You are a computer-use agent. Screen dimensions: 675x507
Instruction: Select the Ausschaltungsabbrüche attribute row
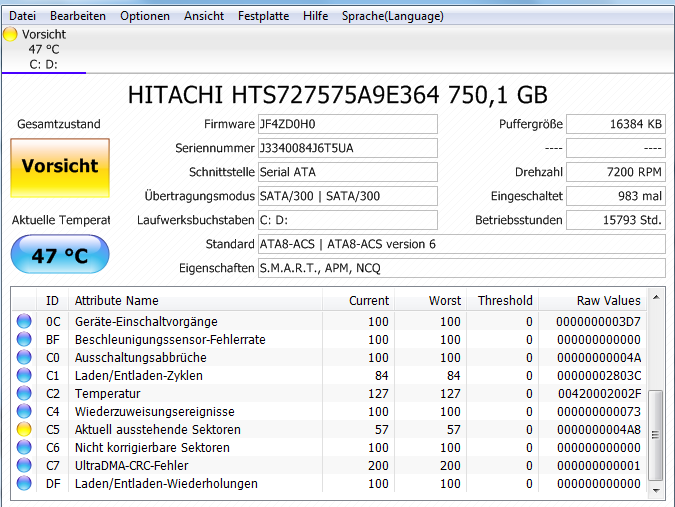(x=329, y=358)
